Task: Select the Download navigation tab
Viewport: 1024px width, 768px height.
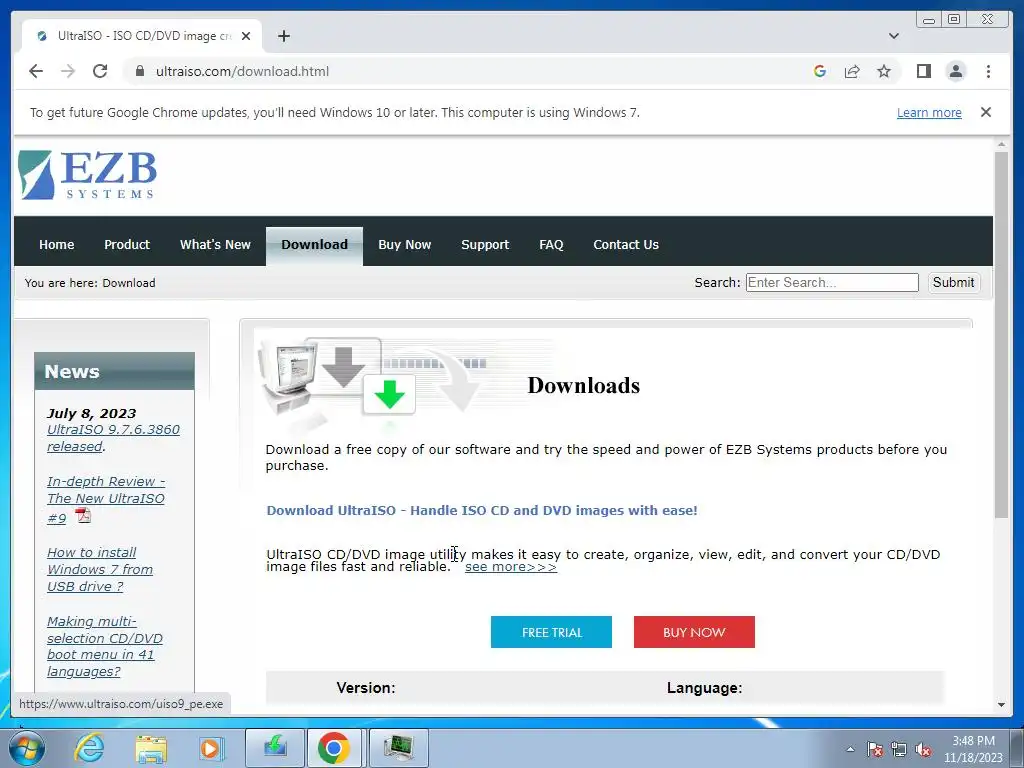Action: click(314, 244)
